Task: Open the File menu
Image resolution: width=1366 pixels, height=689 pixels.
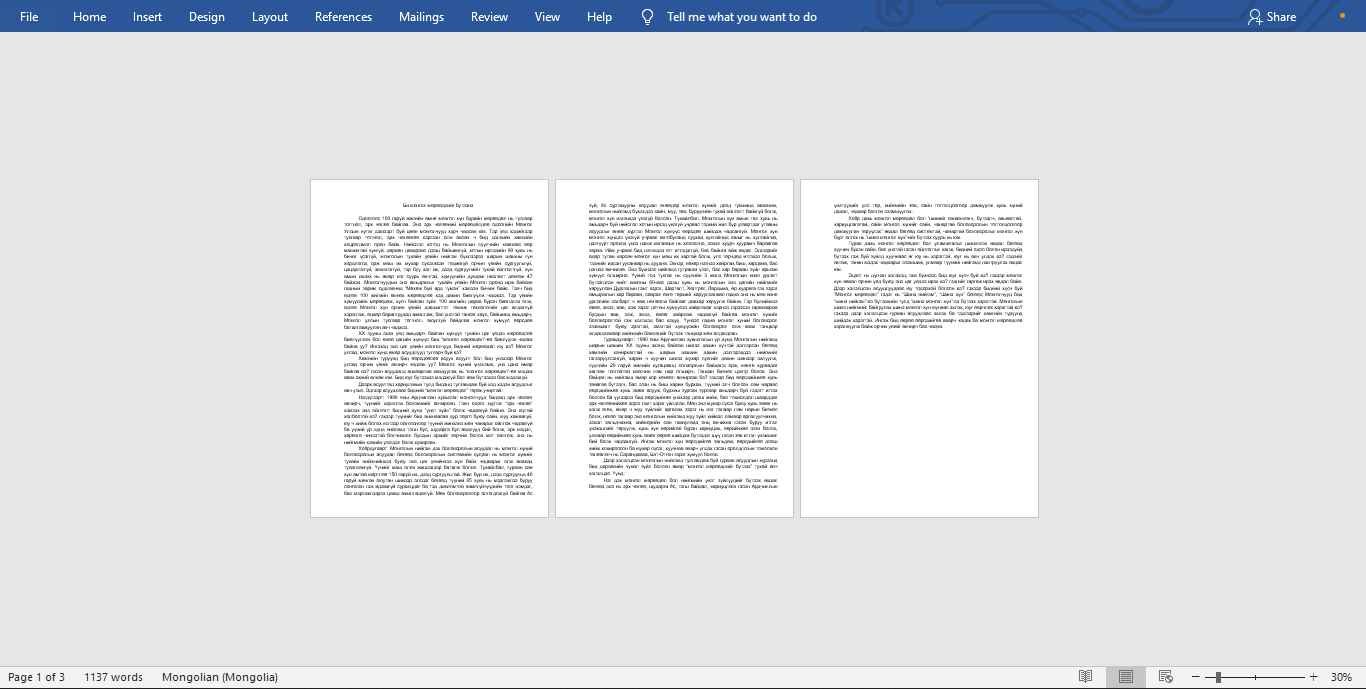Action: pos(29,16)
